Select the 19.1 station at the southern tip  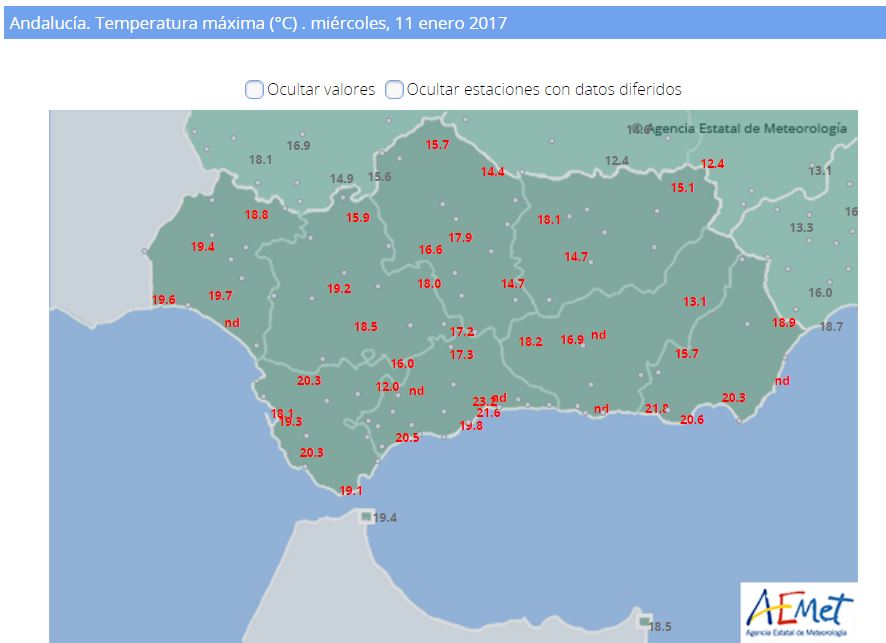(x=350, y=491)
